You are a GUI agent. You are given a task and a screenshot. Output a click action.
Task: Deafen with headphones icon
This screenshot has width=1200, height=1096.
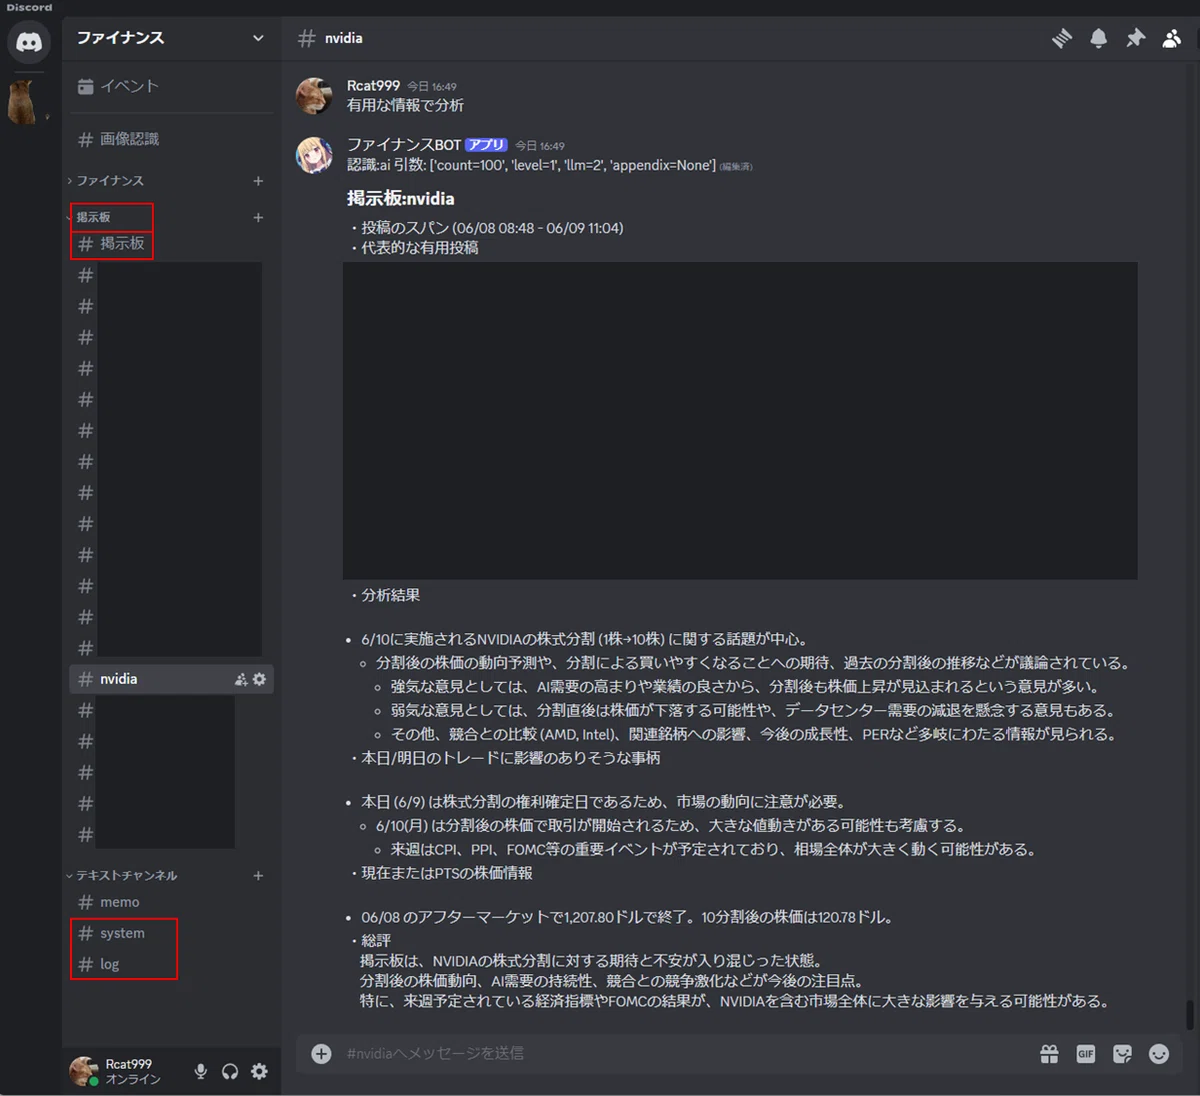[x=230, y=1071]
